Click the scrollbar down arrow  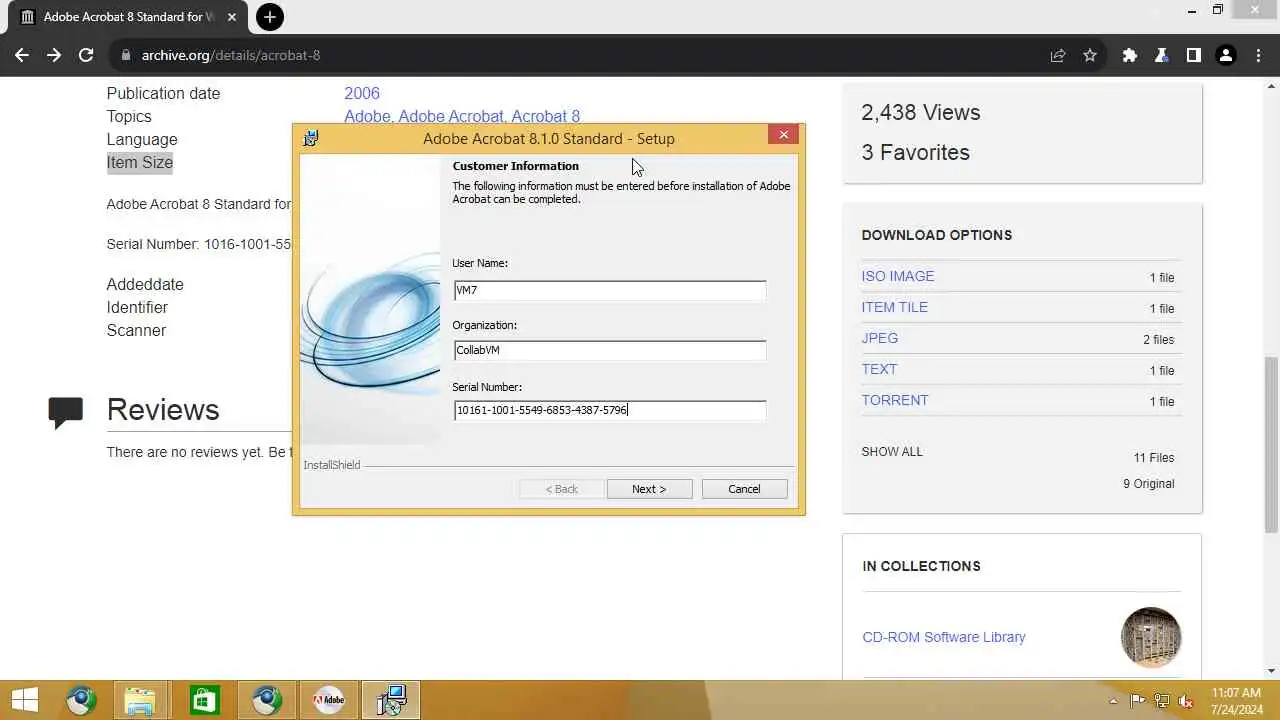click(x=1272, y=671)
